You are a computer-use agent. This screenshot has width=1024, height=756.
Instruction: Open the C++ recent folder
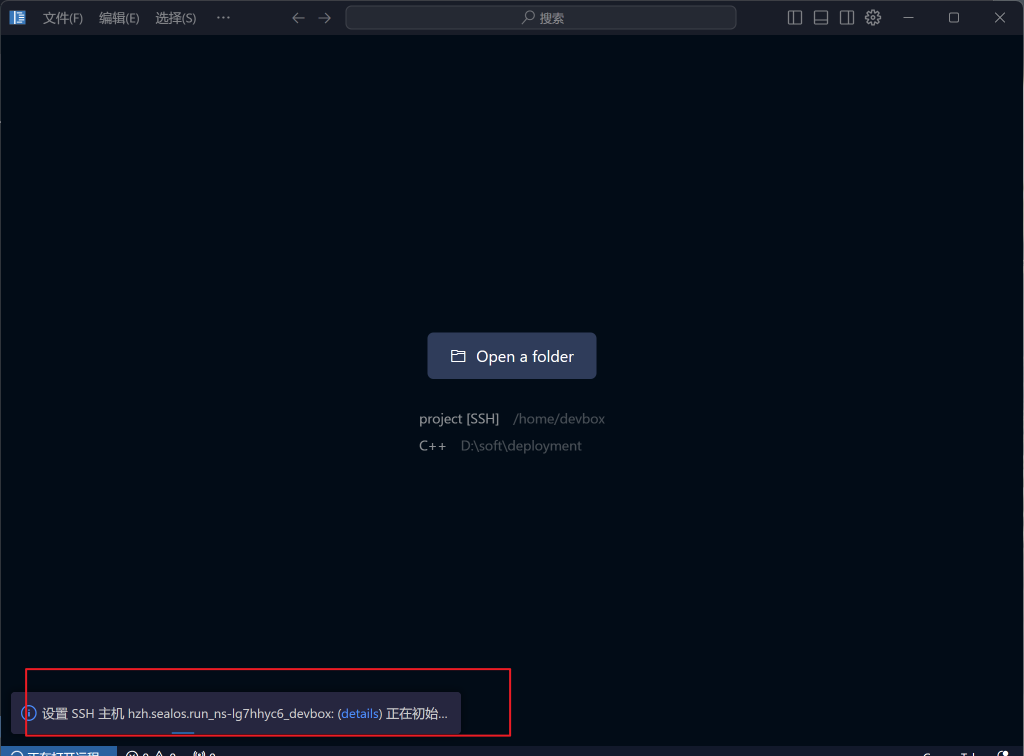point(432,445)
